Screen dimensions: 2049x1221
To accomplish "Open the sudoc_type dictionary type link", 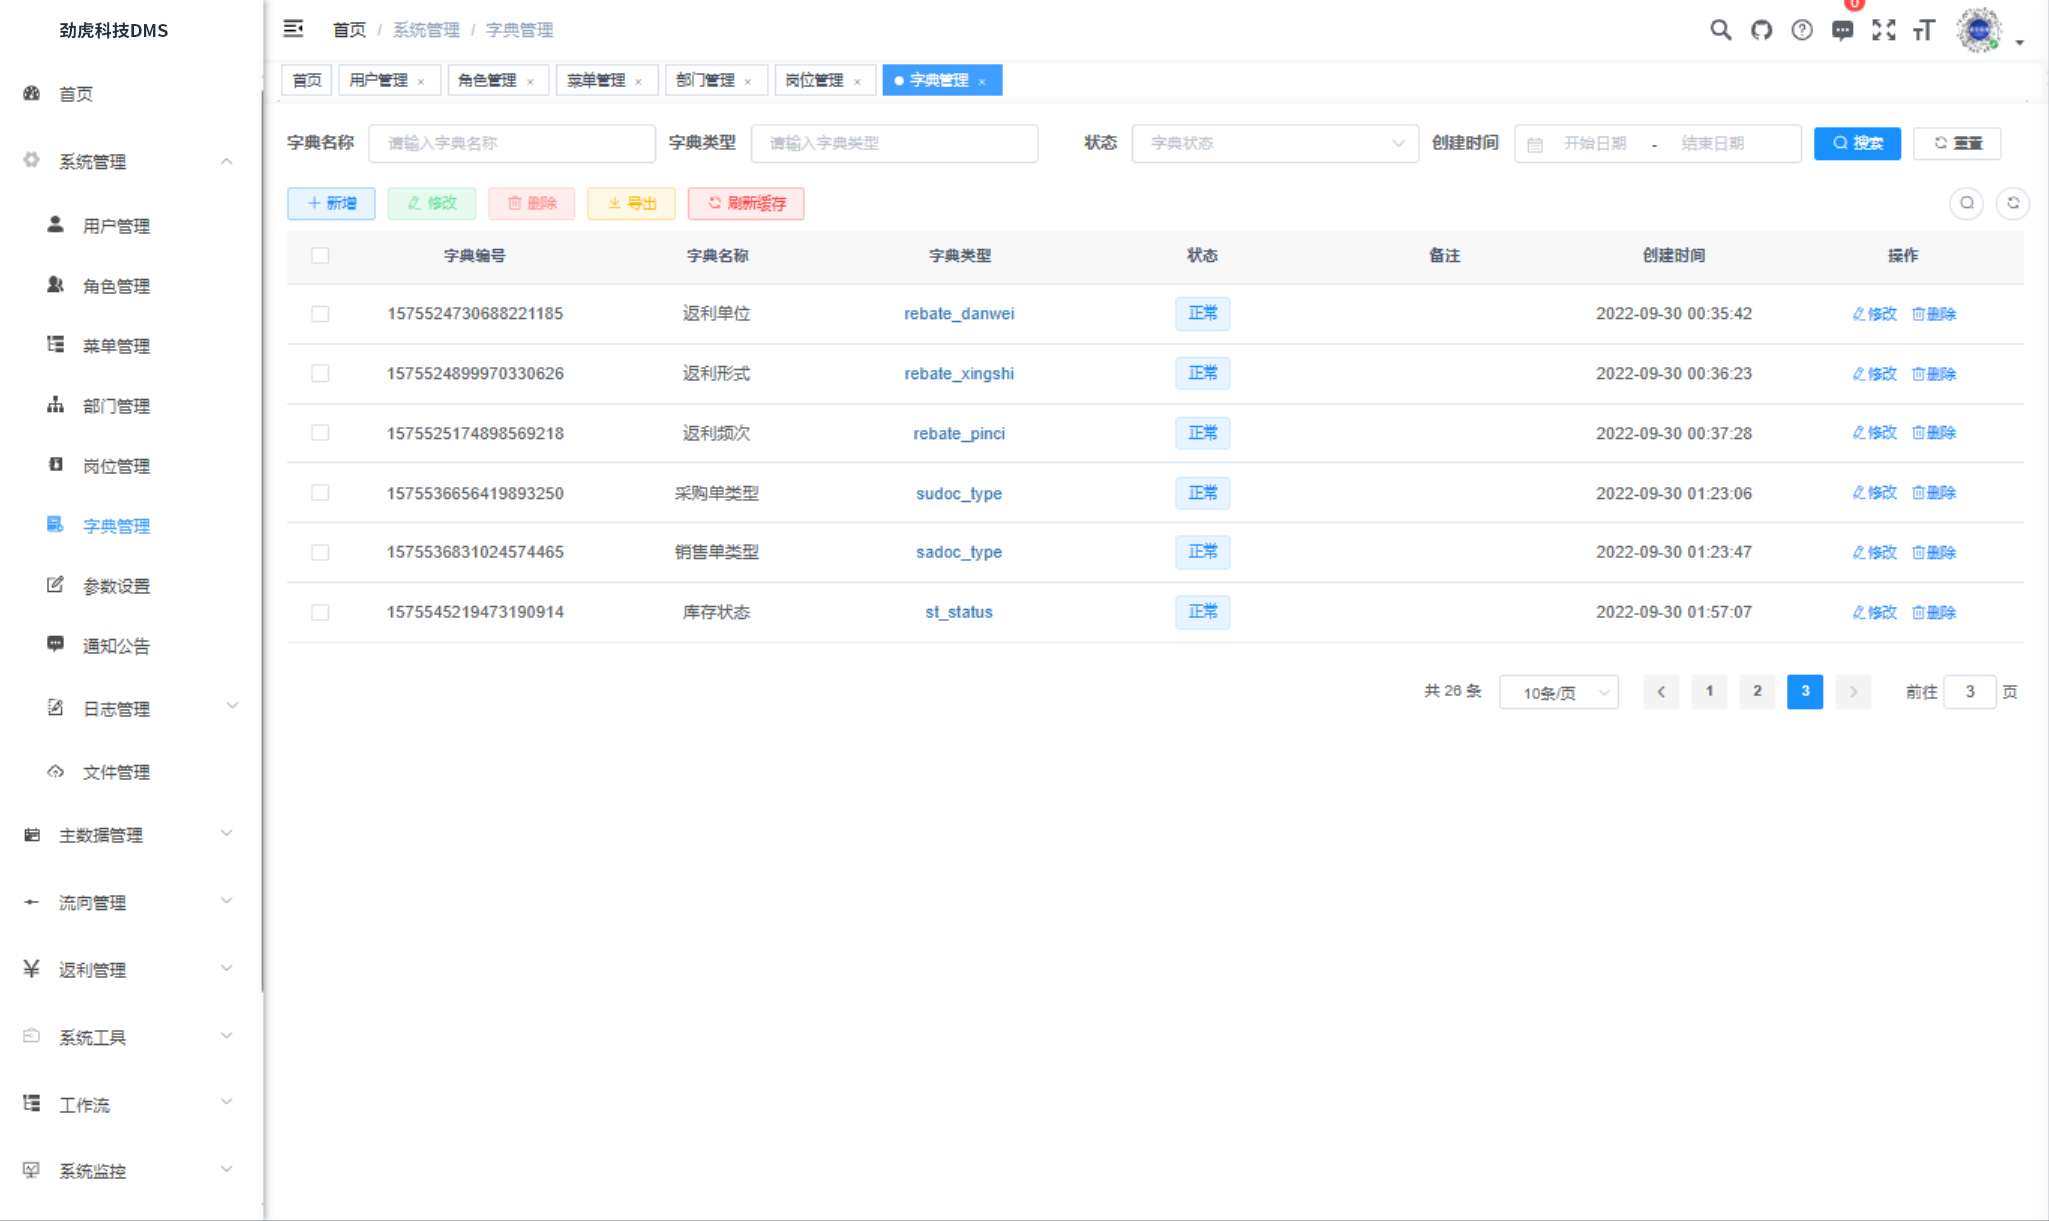I will pos(958,493).
